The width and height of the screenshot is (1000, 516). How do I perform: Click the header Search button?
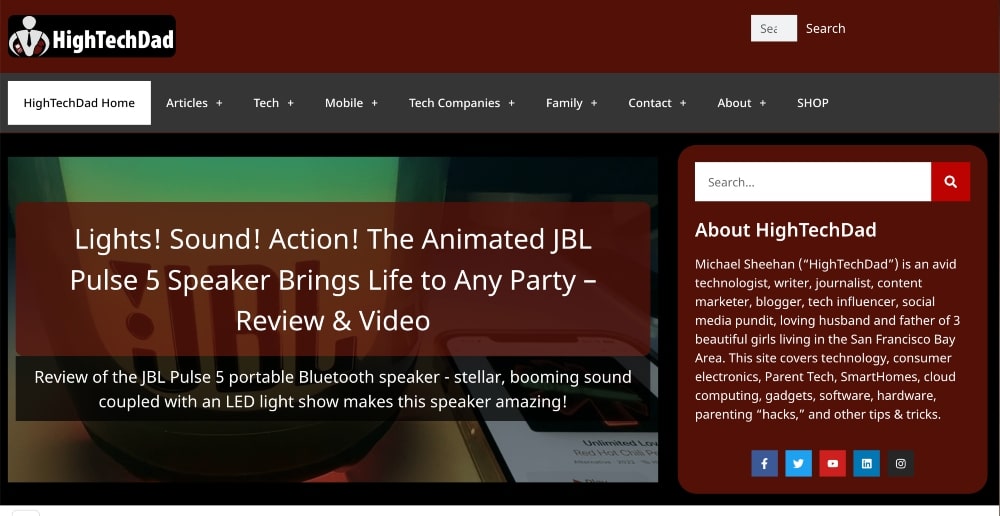click(825, 29)
